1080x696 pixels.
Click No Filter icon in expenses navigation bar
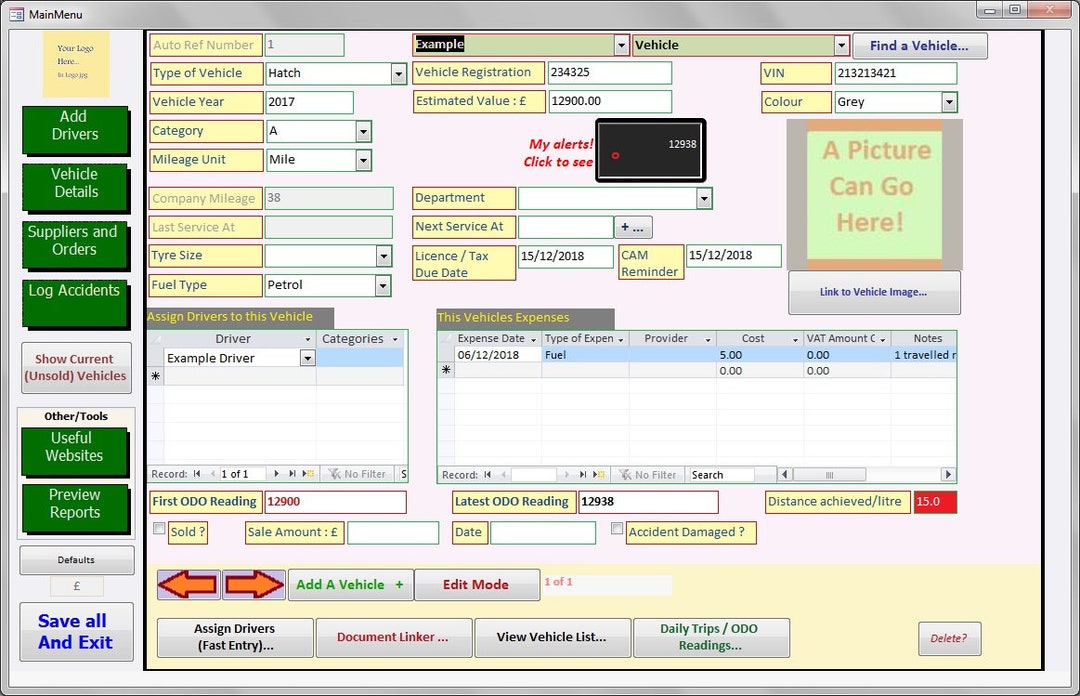pos(645,474)
